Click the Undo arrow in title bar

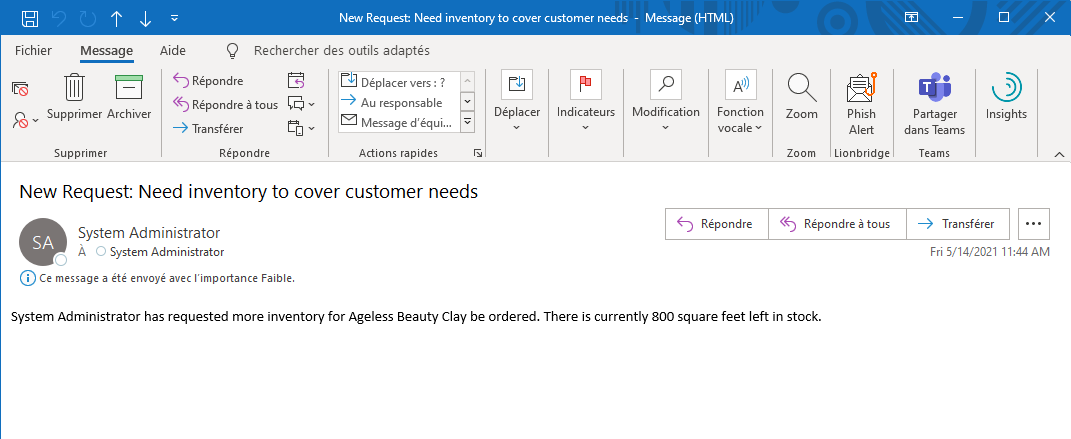(59, 18)
